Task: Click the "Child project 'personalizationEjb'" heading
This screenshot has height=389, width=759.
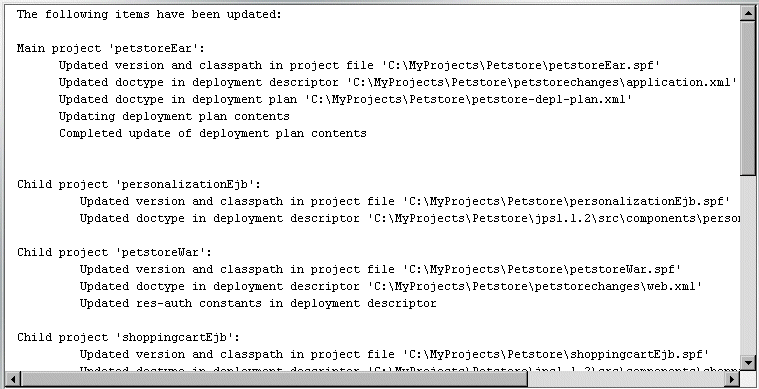Action: 139,184
